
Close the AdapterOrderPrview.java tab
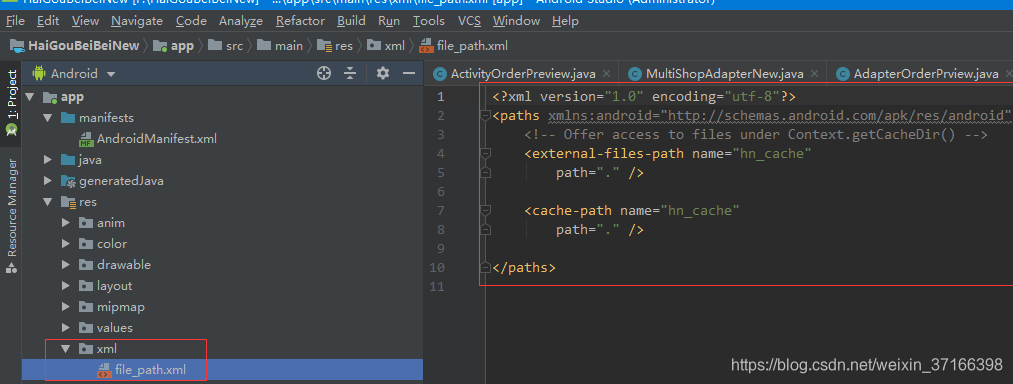click(1009, 74)
